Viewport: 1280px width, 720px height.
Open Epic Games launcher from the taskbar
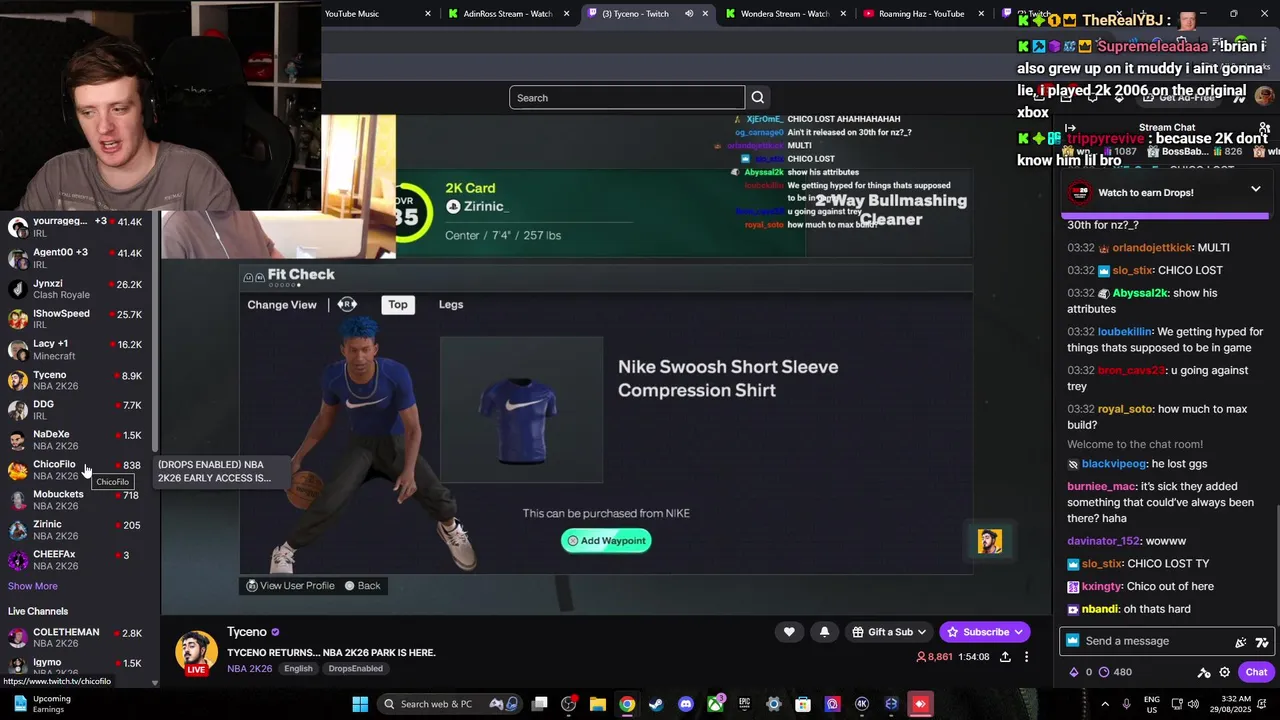(744, 704)
